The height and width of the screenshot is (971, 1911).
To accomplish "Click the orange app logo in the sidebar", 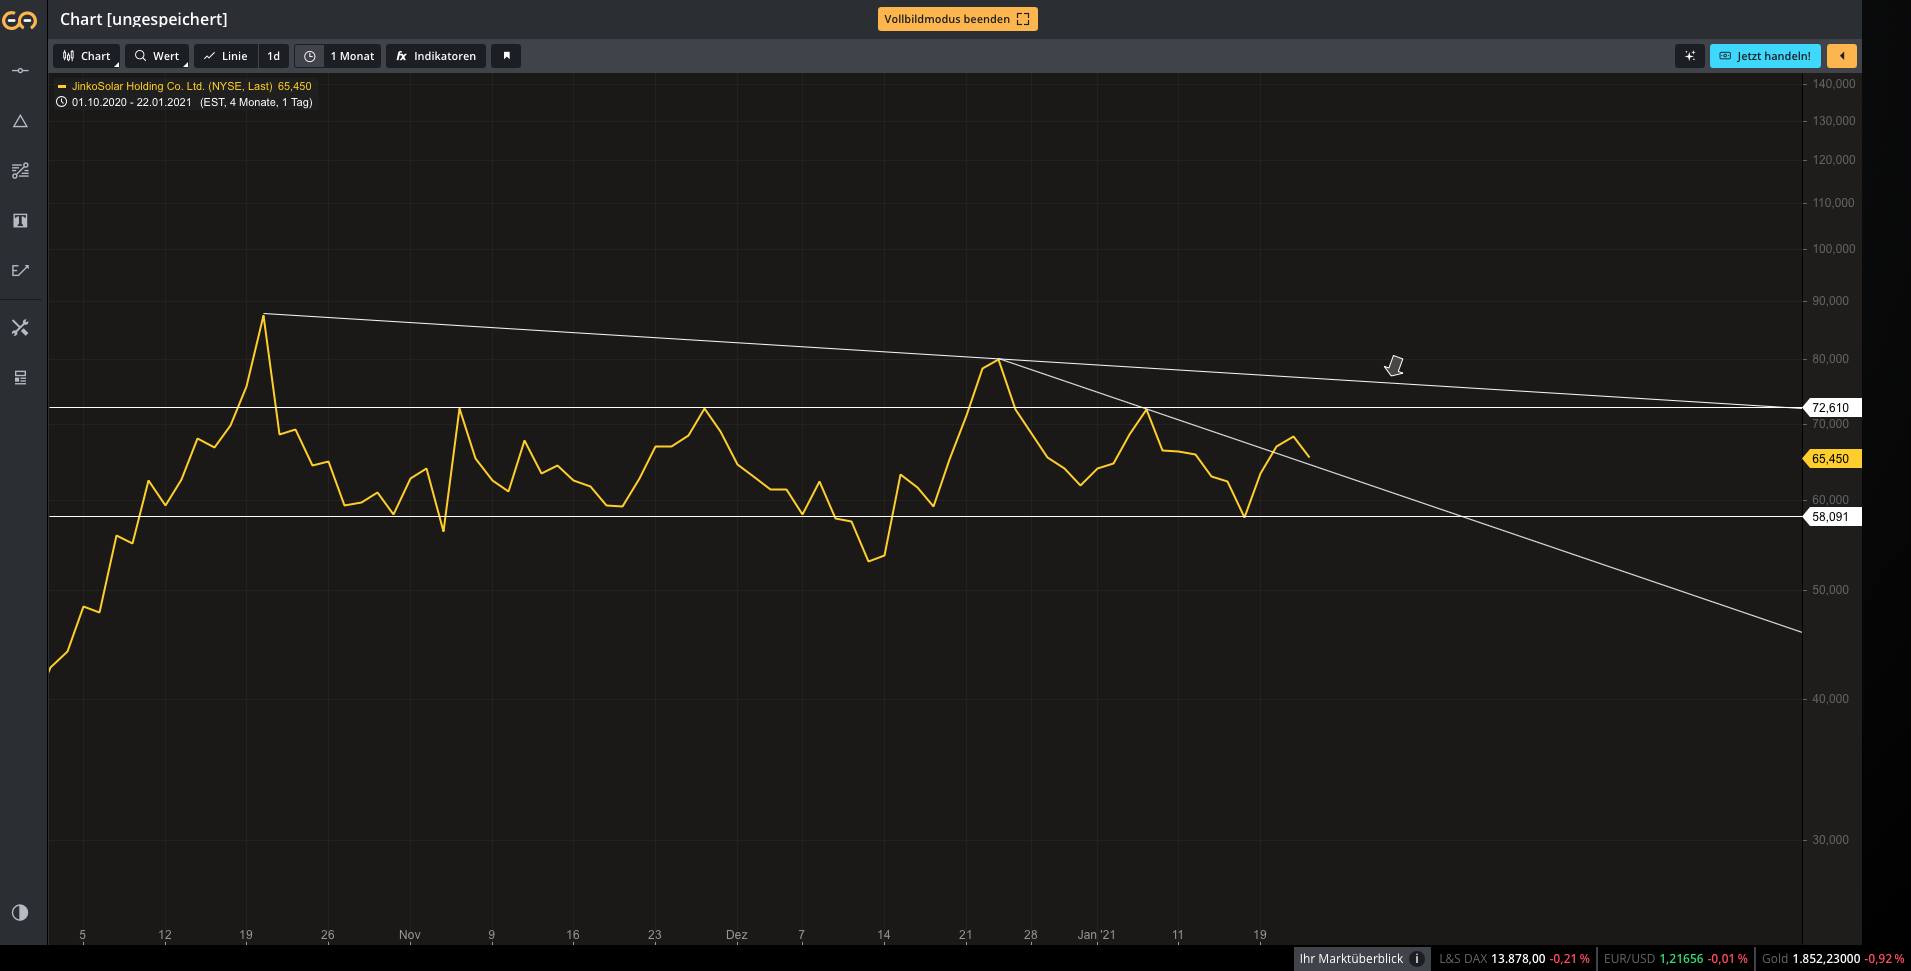I will click(x=20, y=20).
